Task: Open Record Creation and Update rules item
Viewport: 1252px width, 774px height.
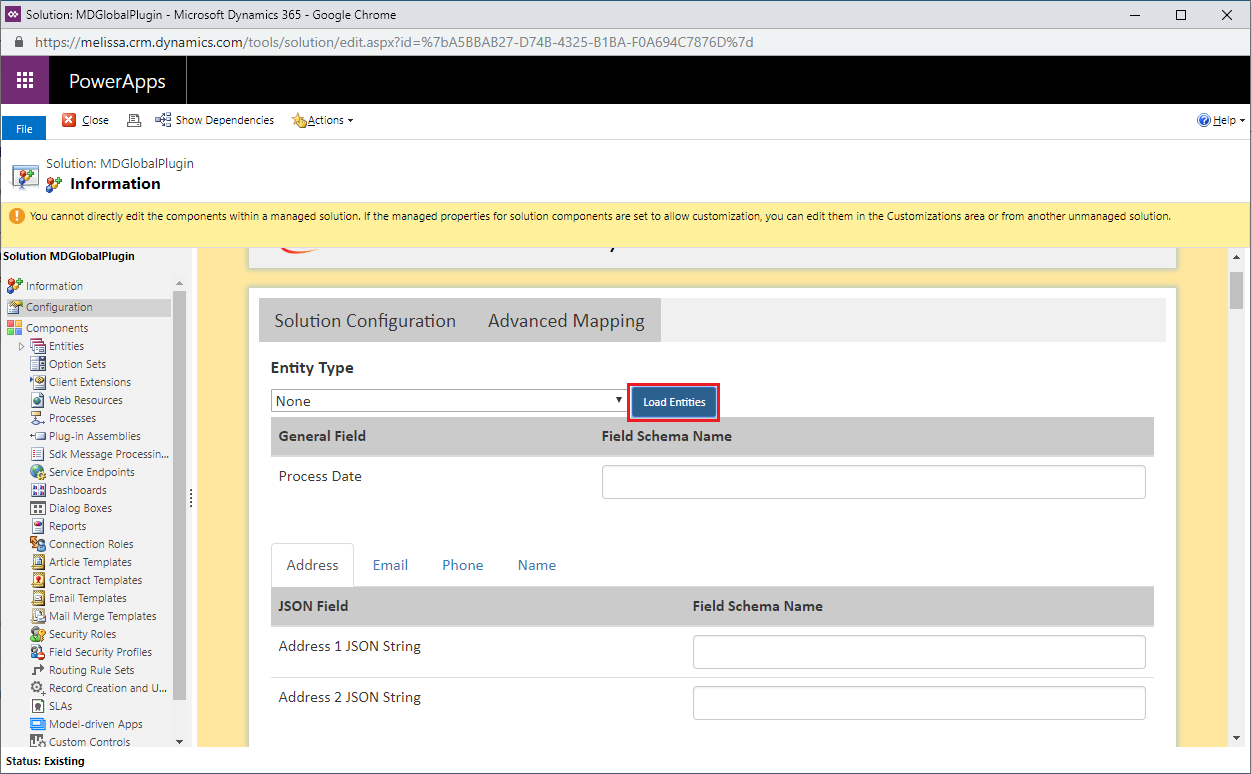Action: click(108, 688)
